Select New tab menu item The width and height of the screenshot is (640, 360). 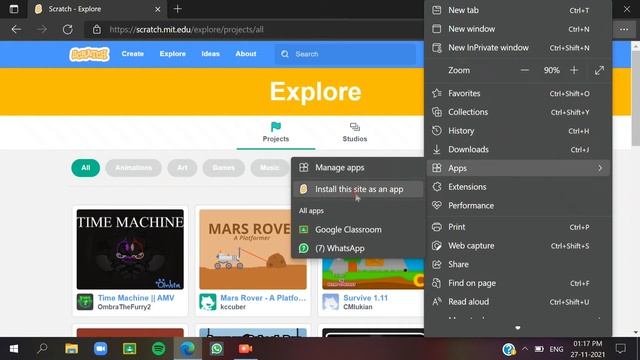point(518,10)
